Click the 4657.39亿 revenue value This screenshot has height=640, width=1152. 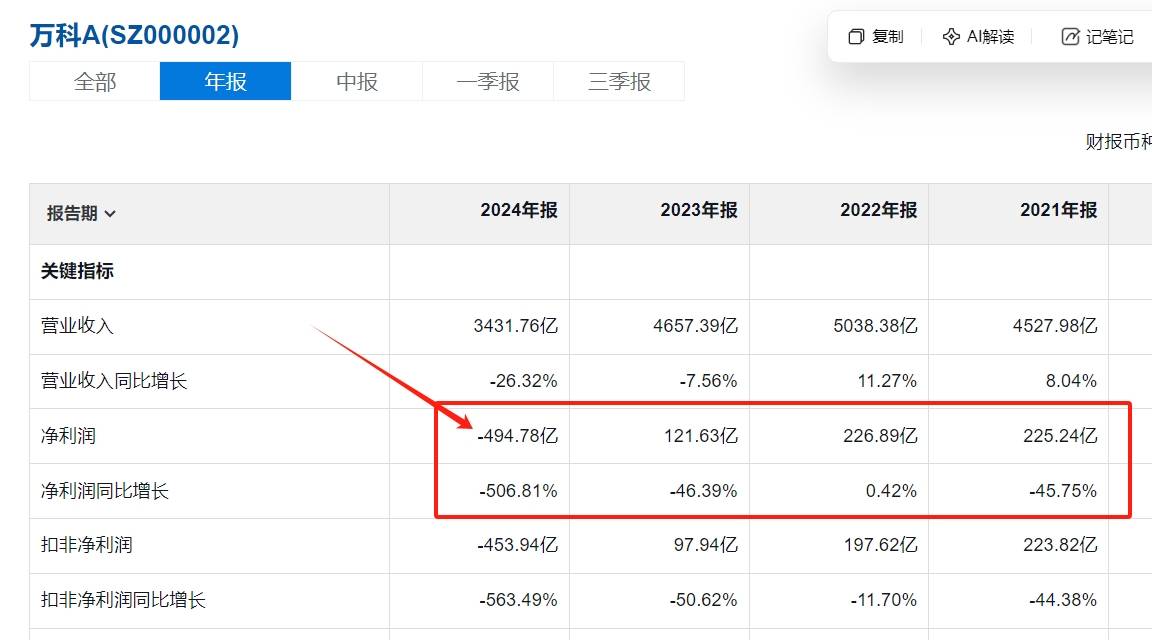pos(696,326)
